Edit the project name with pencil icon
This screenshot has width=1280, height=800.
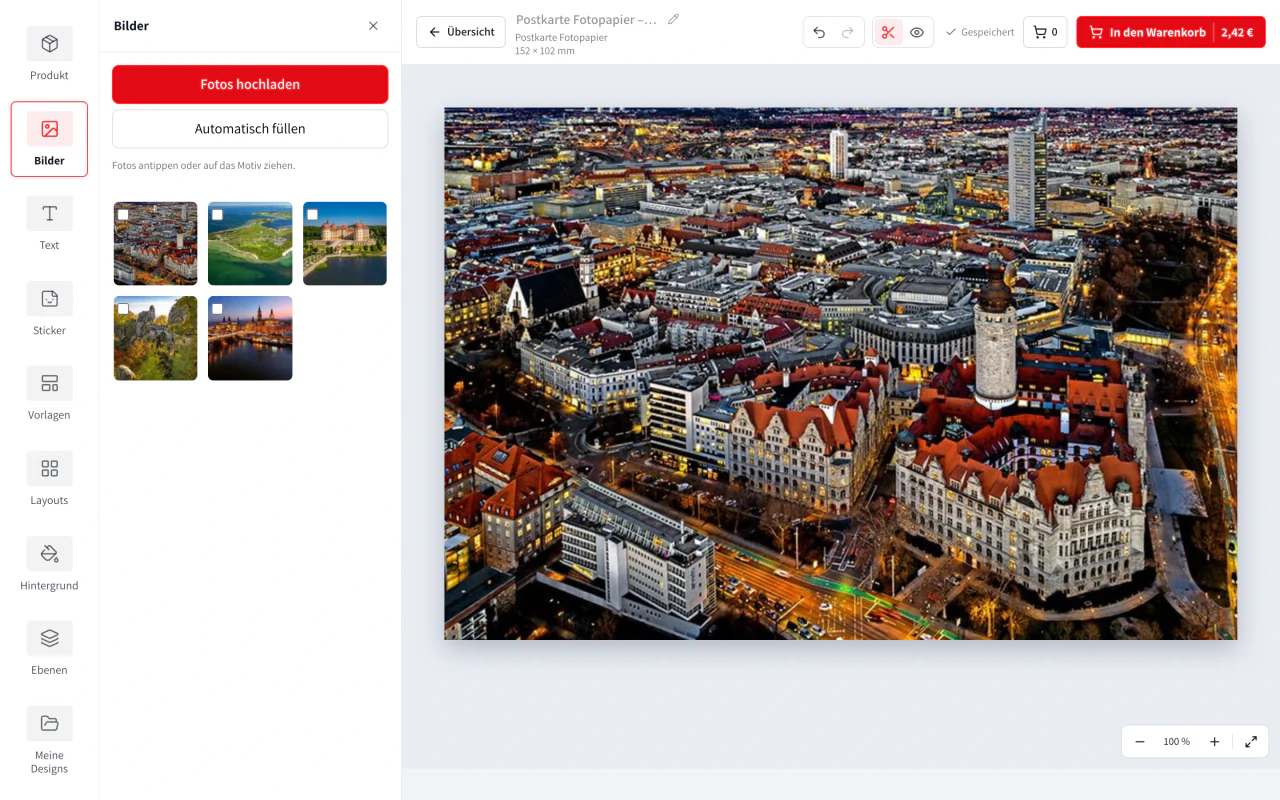click(673, 19)
